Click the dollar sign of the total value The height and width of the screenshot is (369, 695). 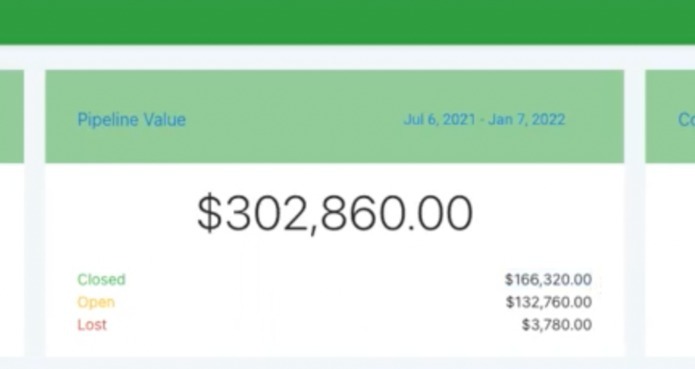[x=209, y=213]
